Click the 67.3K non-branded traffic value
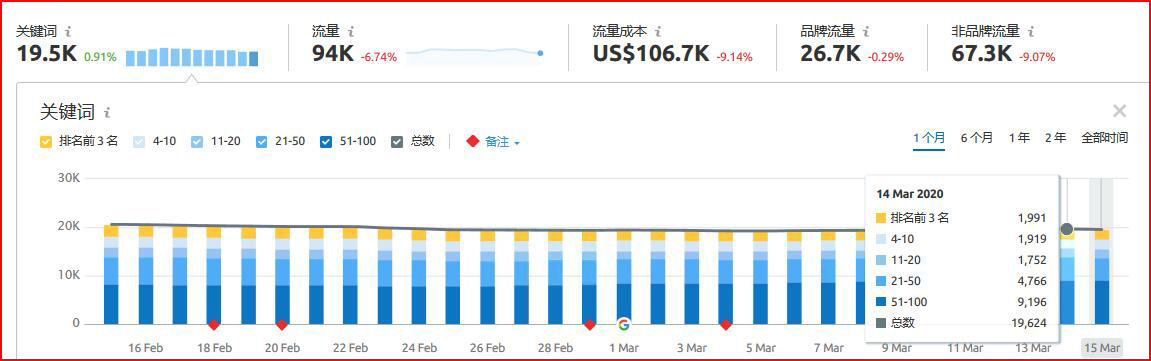The height and width of the screenshot is (361, 1151). pos(982,54)
